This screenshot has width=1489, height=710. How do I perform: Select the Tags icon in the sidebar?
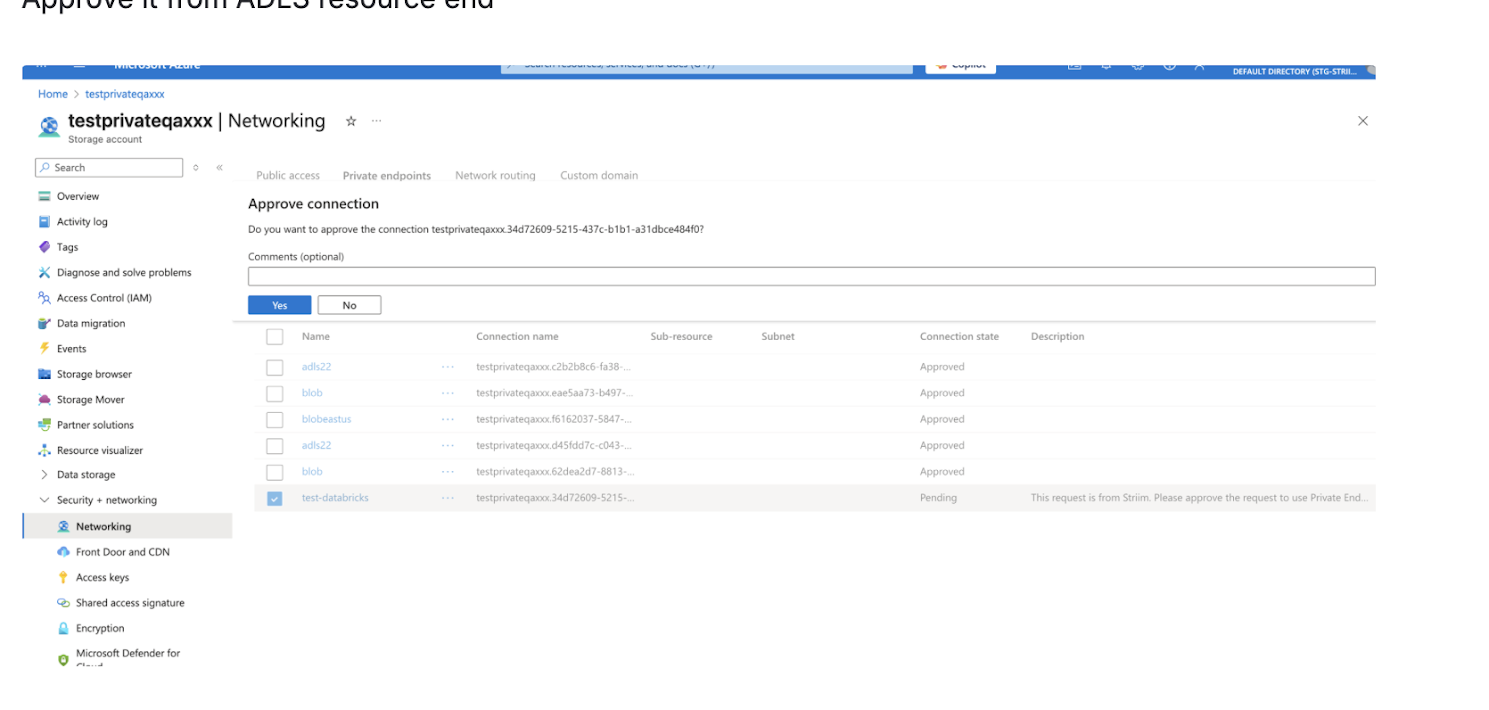coord(45,246)
